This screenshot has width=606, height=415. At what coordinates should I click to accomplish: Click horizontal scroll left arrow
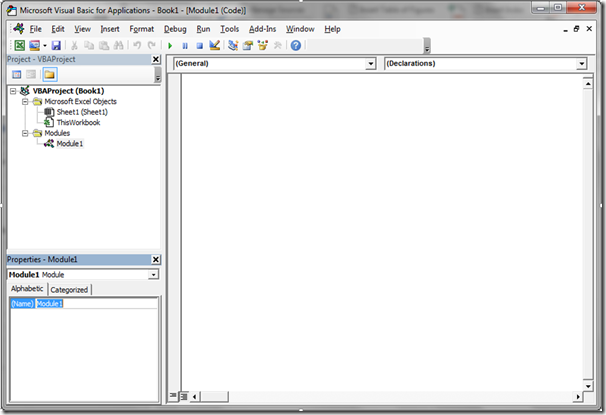click(x=194, y=396)
